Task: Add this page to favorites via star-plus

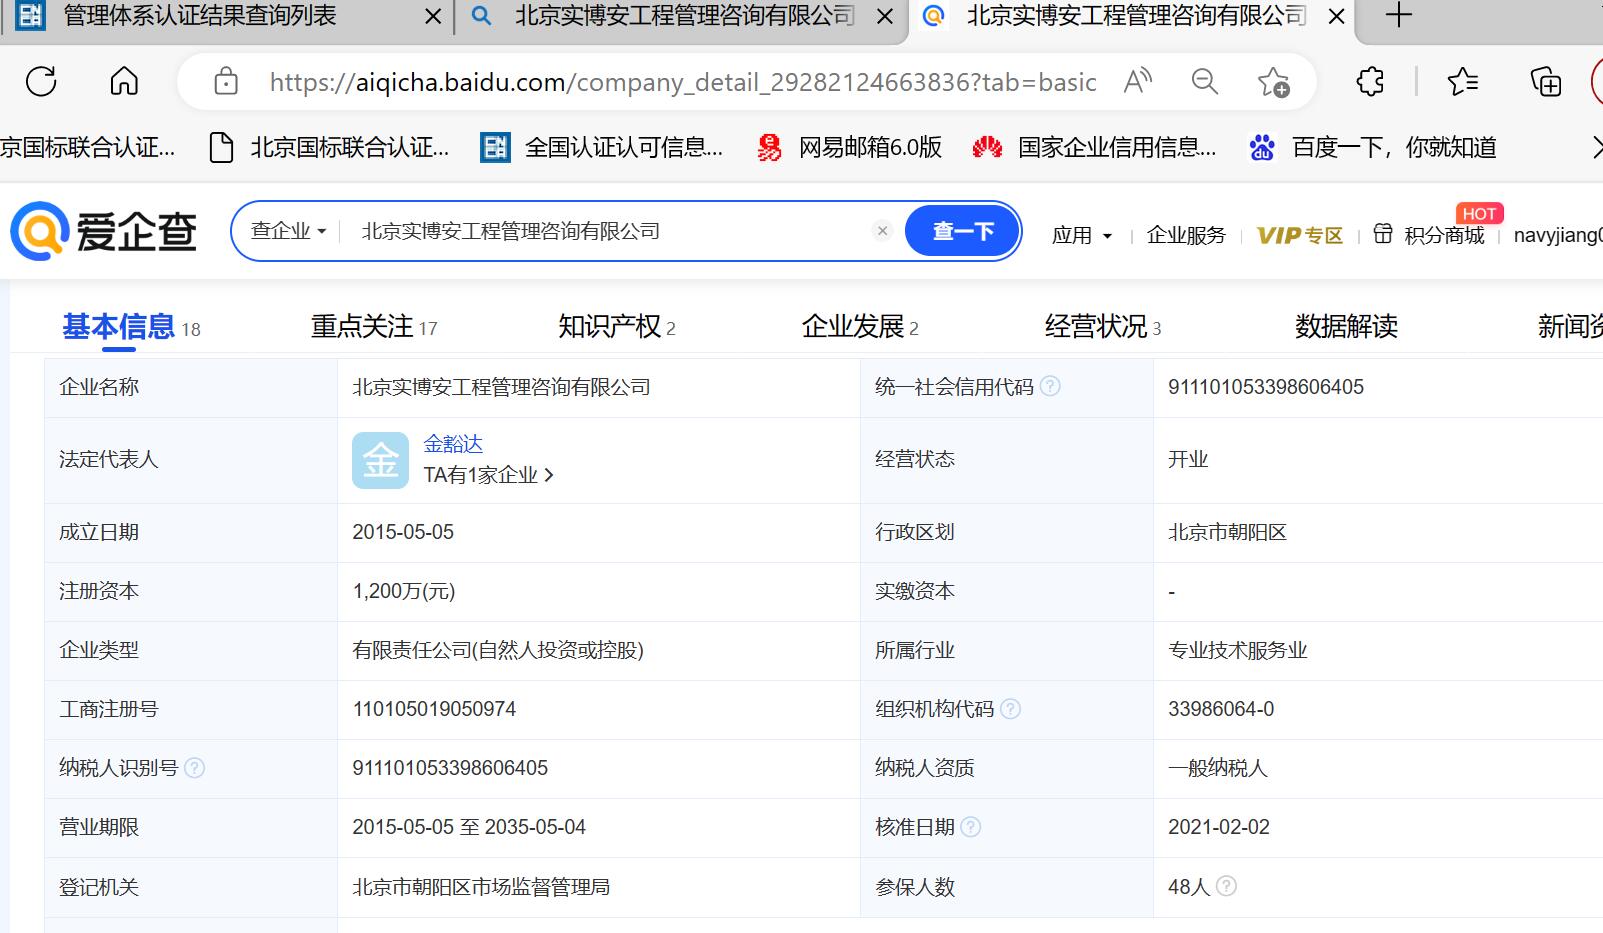Action: [x=1273, y=81]
